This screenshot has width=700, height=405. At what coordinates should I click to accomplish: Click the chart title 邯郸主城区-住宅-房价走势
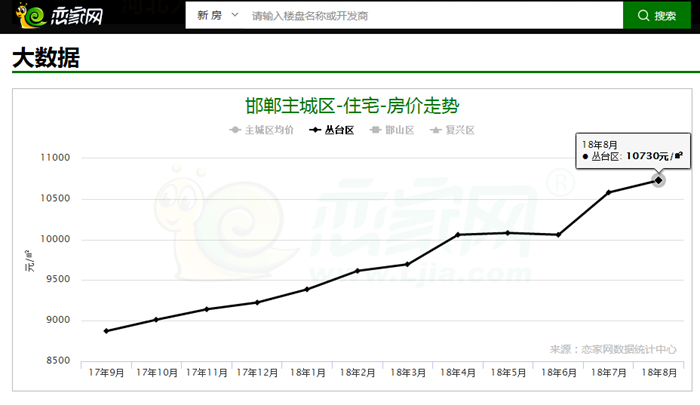tap(352, 106)
